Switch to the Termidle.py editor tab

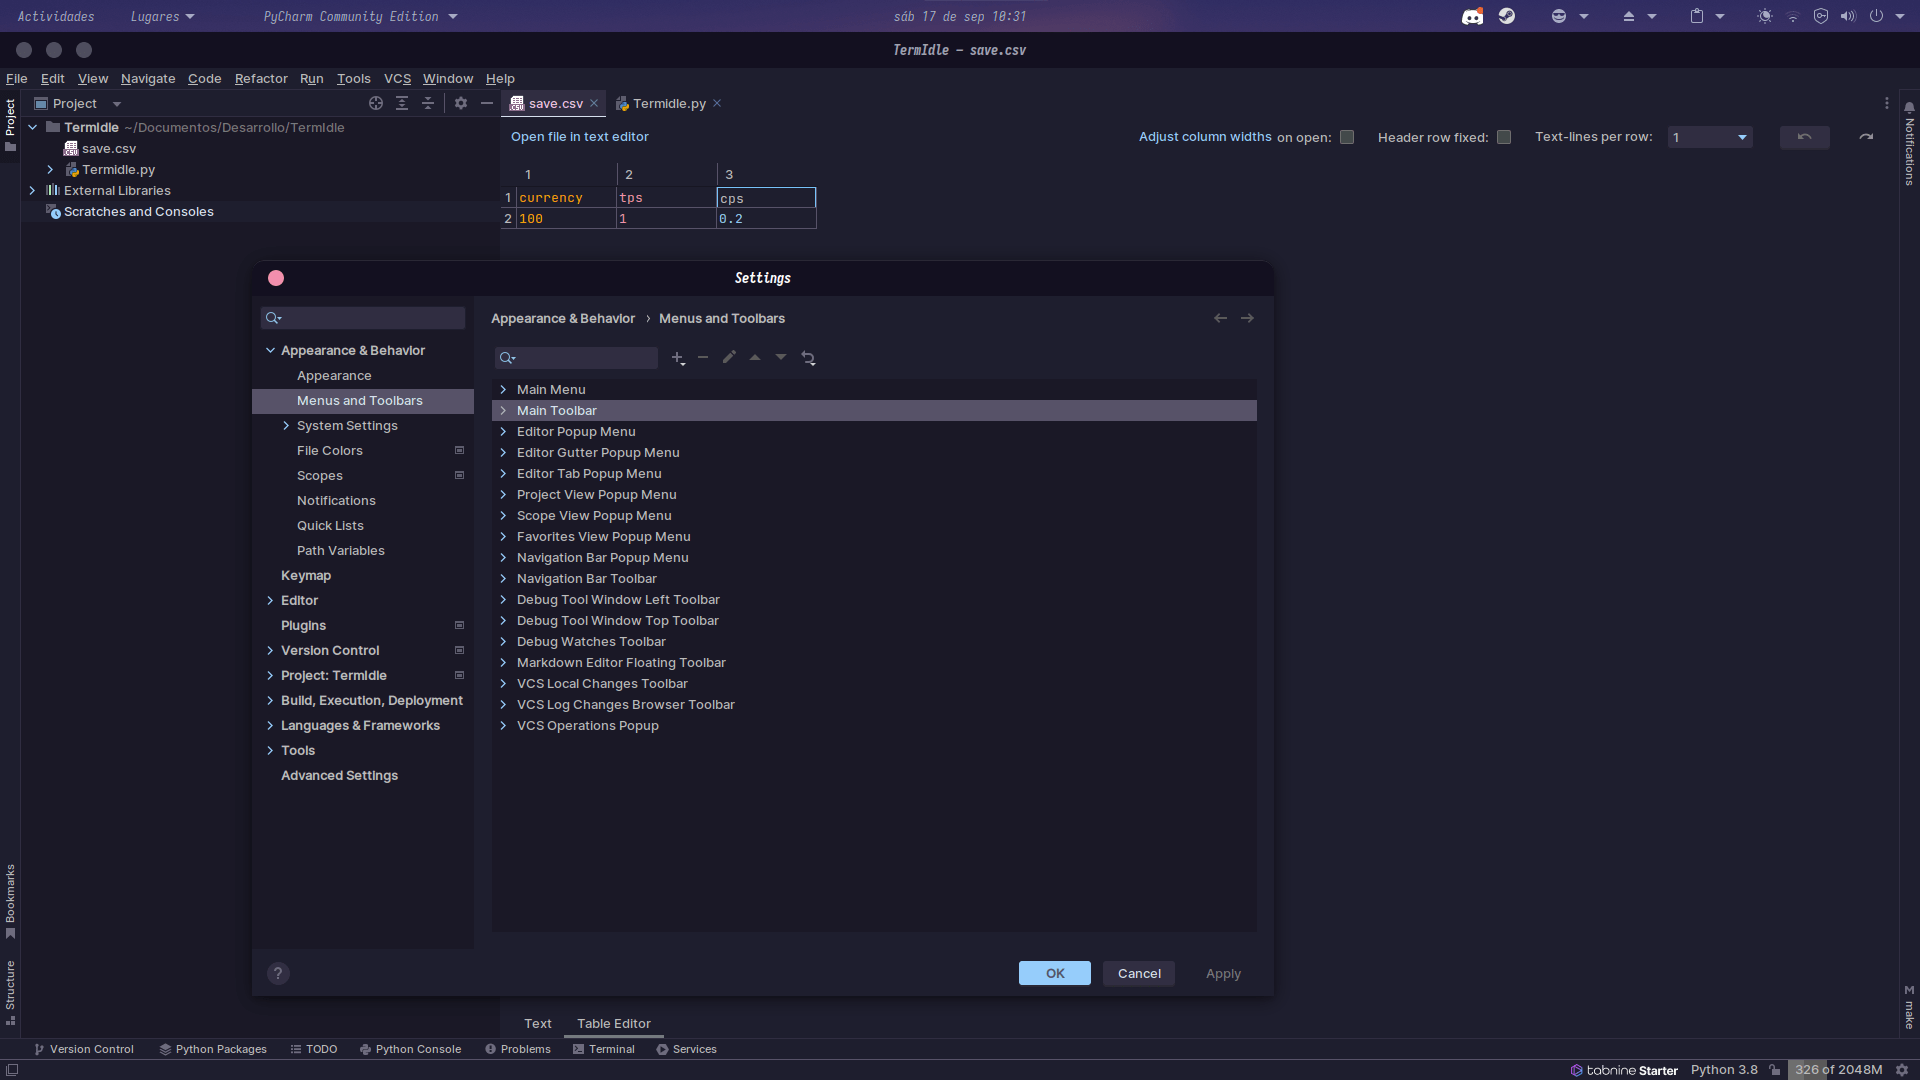(668, 103)
